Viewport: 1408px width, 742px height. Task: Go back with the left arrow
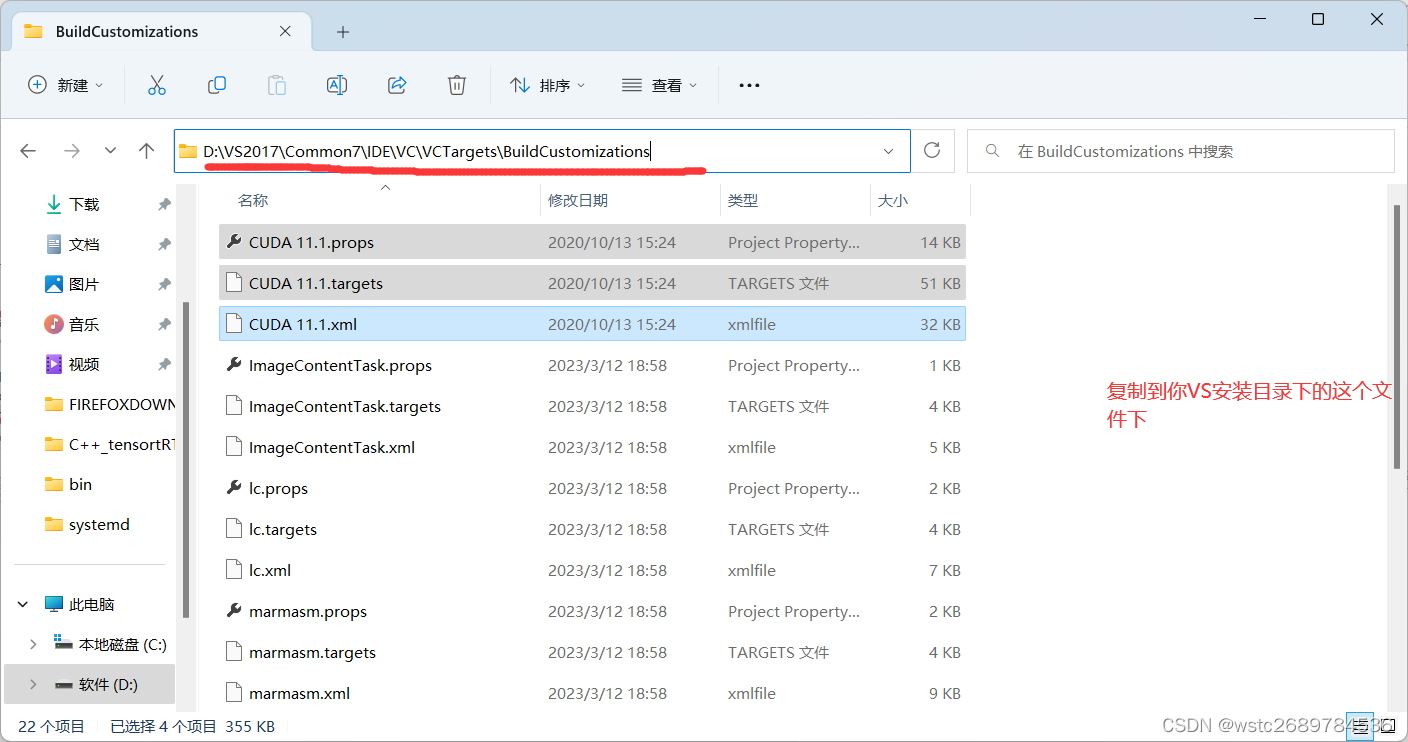[x=28, y=151]
